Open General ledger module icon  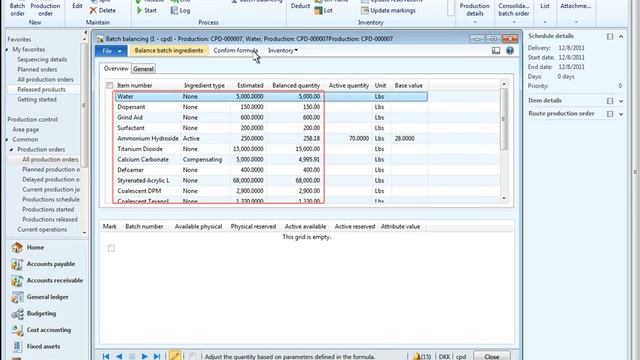tap(17, 297)
